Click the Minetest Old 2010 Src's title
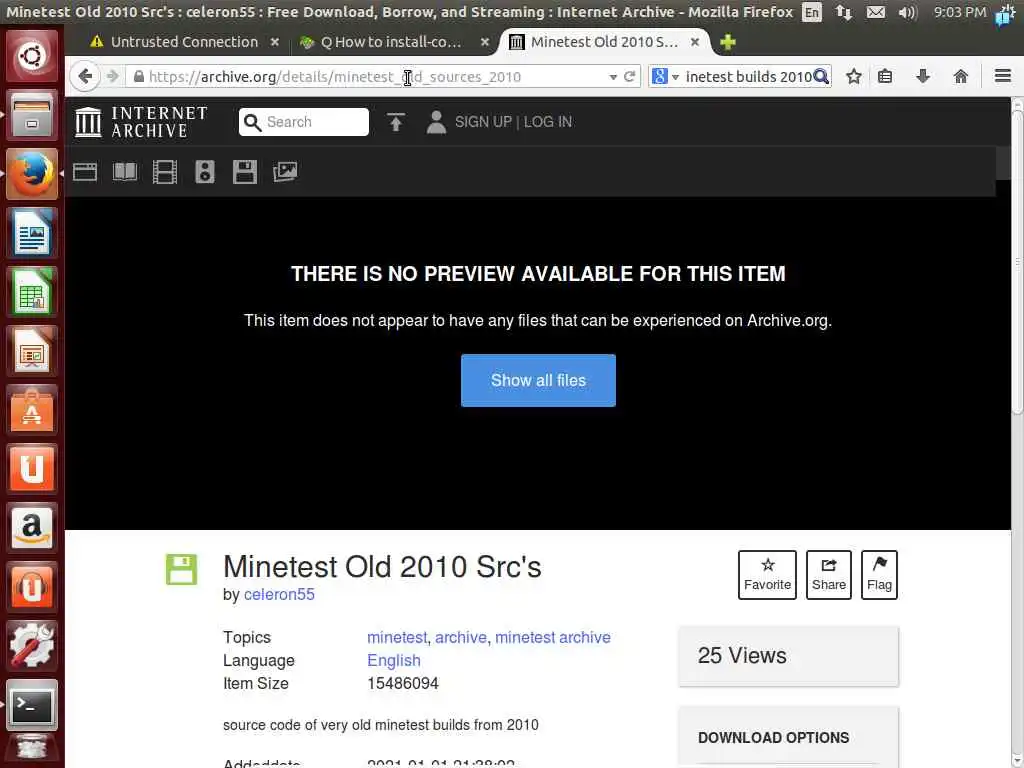Image resolution: width=1024 pixels, height=768 pixels. point(382,567)
